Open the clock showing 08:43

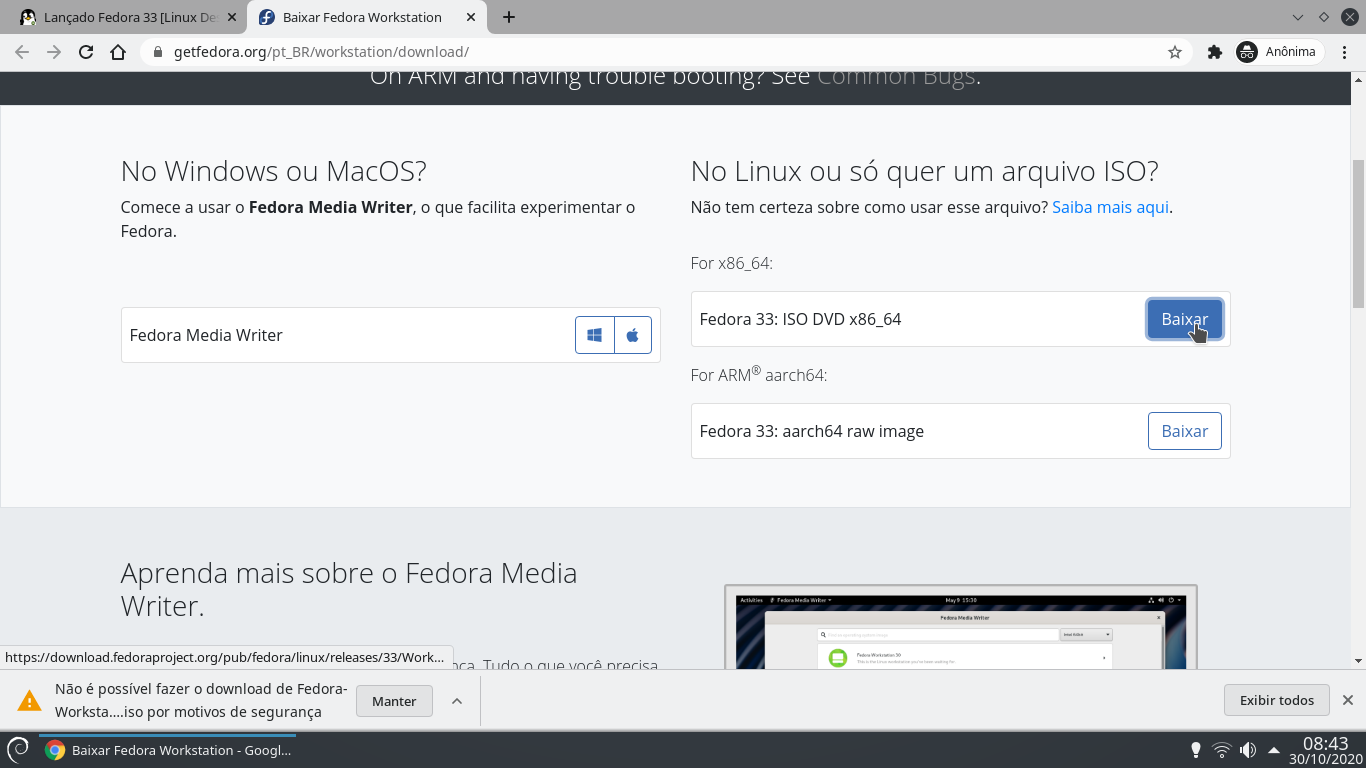pos(1325,750)
